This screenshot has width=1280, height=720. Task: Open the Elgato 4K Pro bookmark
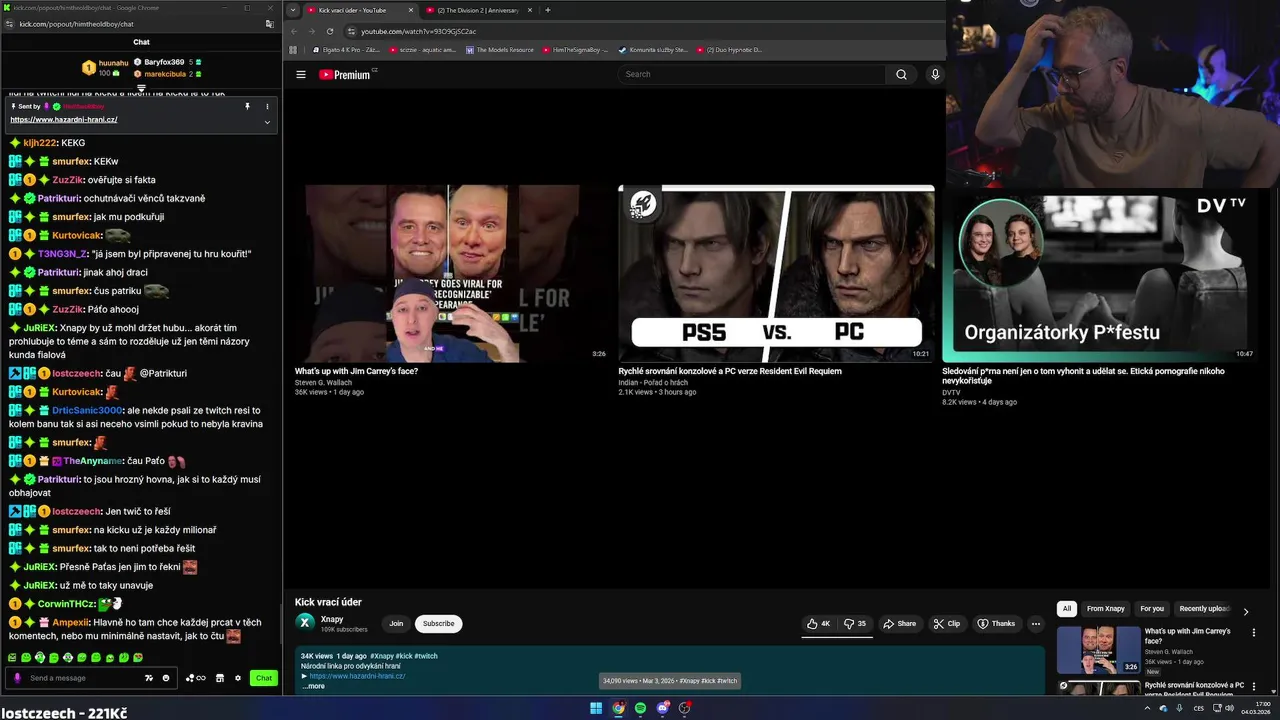pyautogui.click(x=346, y=49)
